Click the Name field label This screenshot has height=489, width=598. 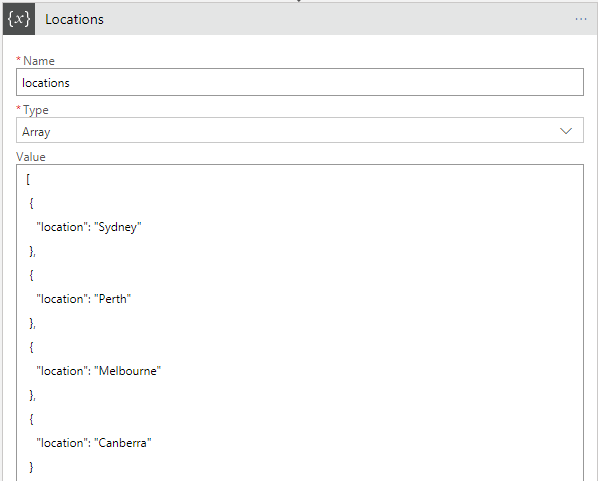pos(39,61)
